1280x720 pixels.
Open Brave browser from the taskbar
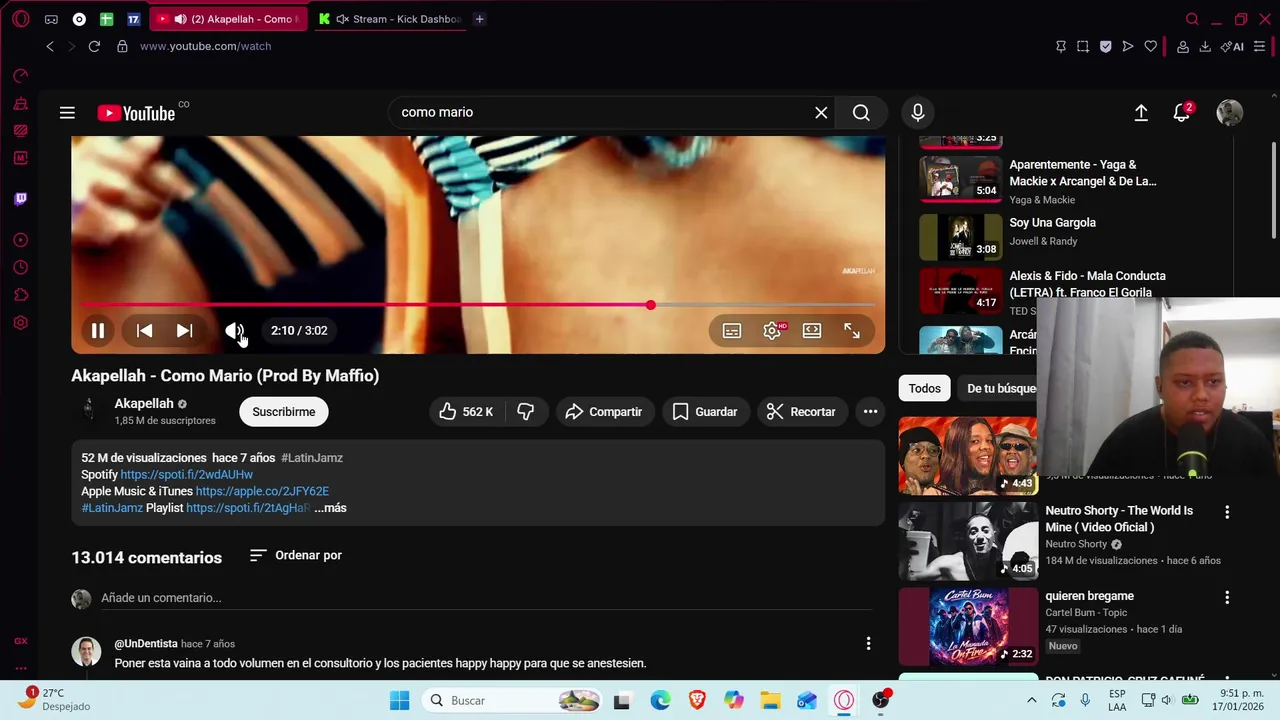click(697, 700)
